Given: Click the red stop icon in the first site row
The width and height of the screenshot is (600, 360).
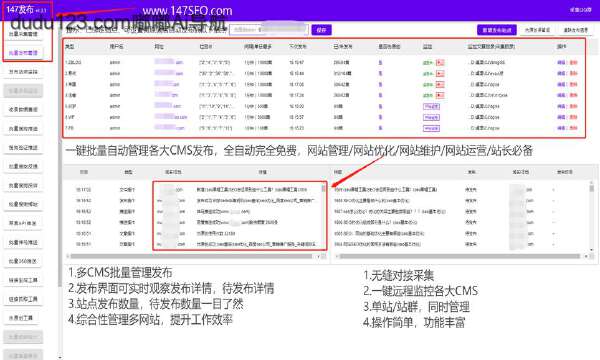Looking at the screenshot, I should [440, 62].
